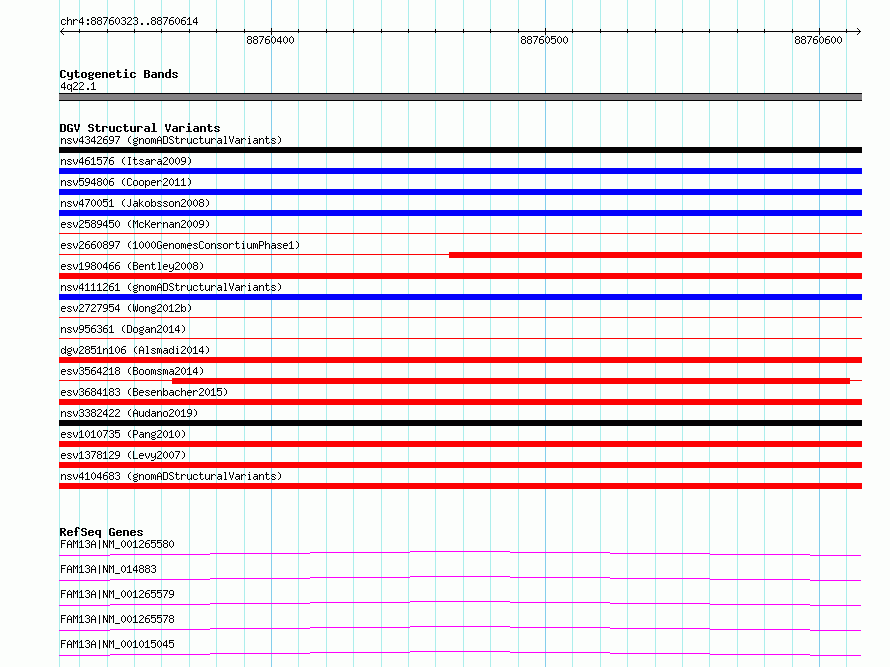Click blue feature bar under nsv4111261
This screenshot has height=667, width=890.
click(460, 297)
